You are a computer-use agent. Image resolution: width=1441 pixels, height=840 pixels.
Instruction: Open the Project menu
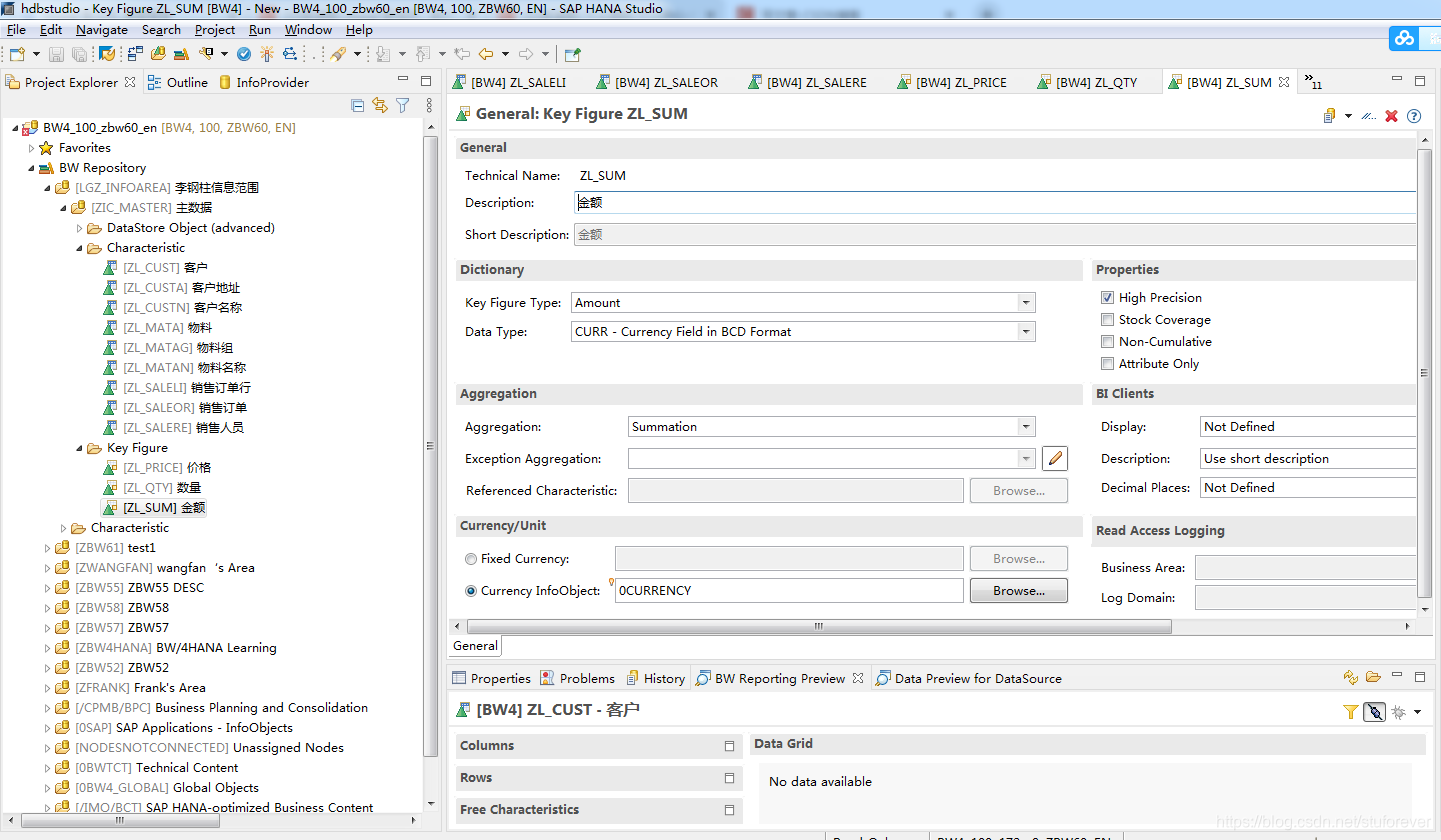pyautogui.click(x=215, y=30)
